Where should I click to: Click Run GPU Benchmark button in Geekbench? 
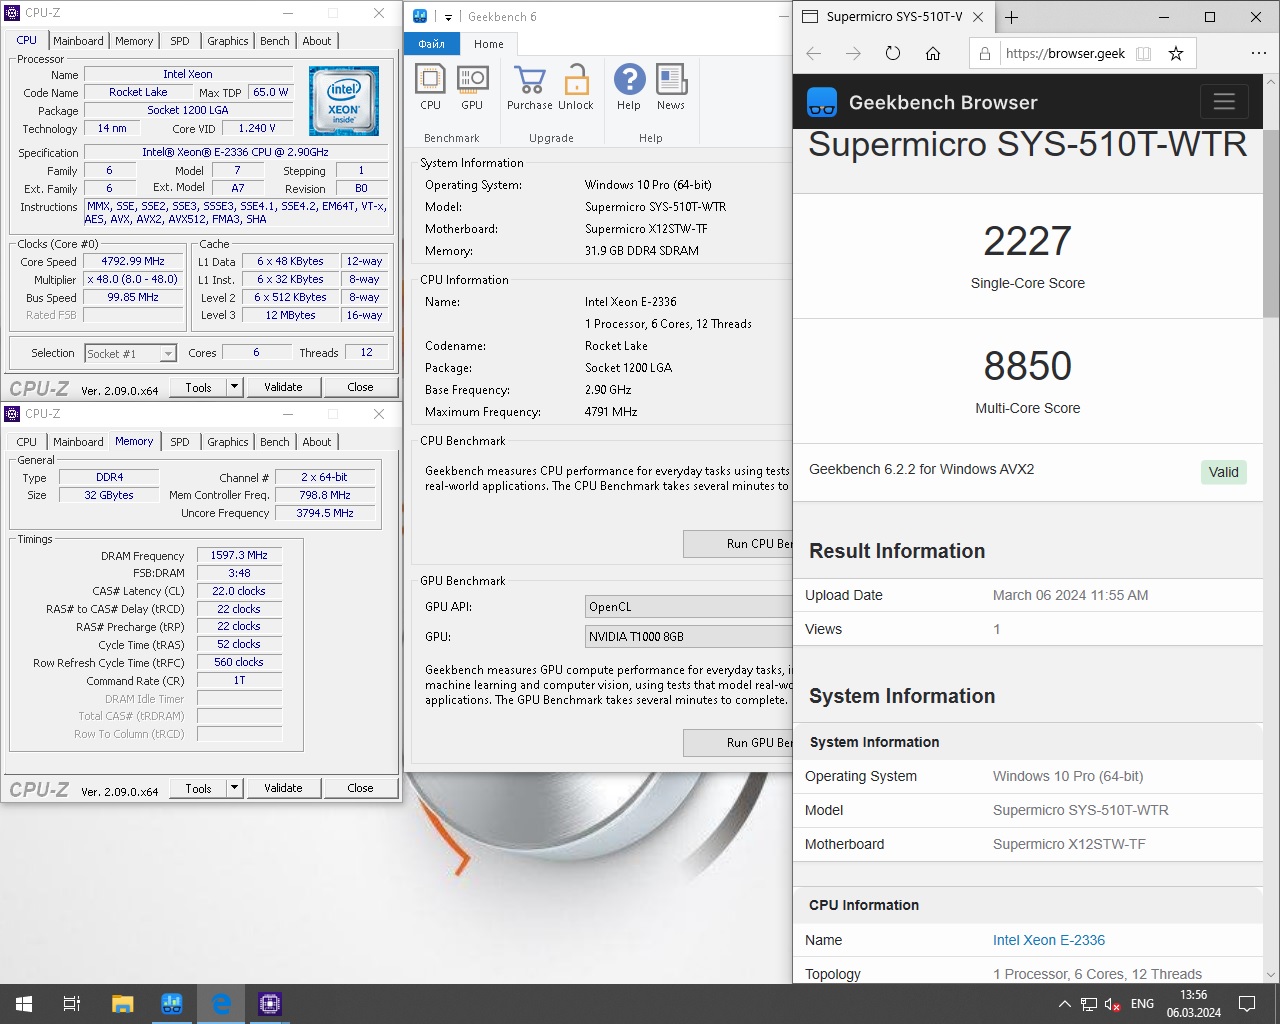click(739, 743)
